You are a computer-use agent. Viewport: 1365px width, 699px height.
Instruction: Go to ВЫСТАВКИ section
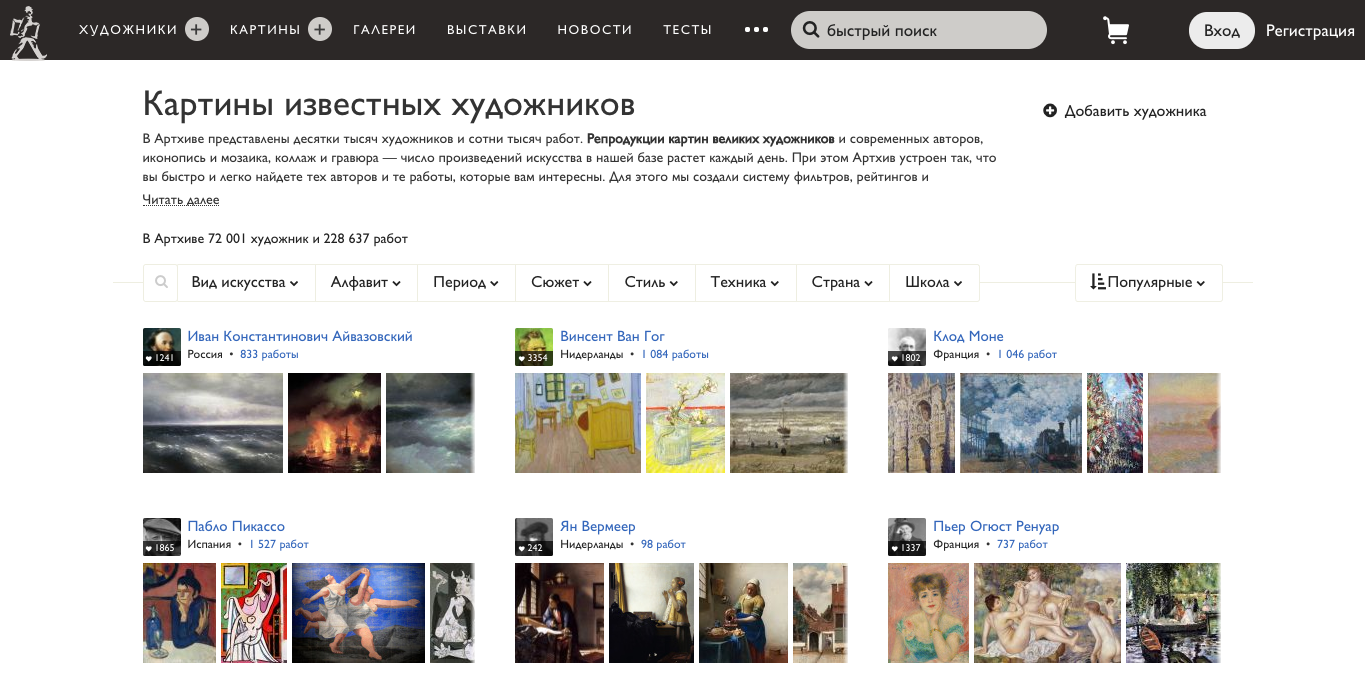pos(487,30)
